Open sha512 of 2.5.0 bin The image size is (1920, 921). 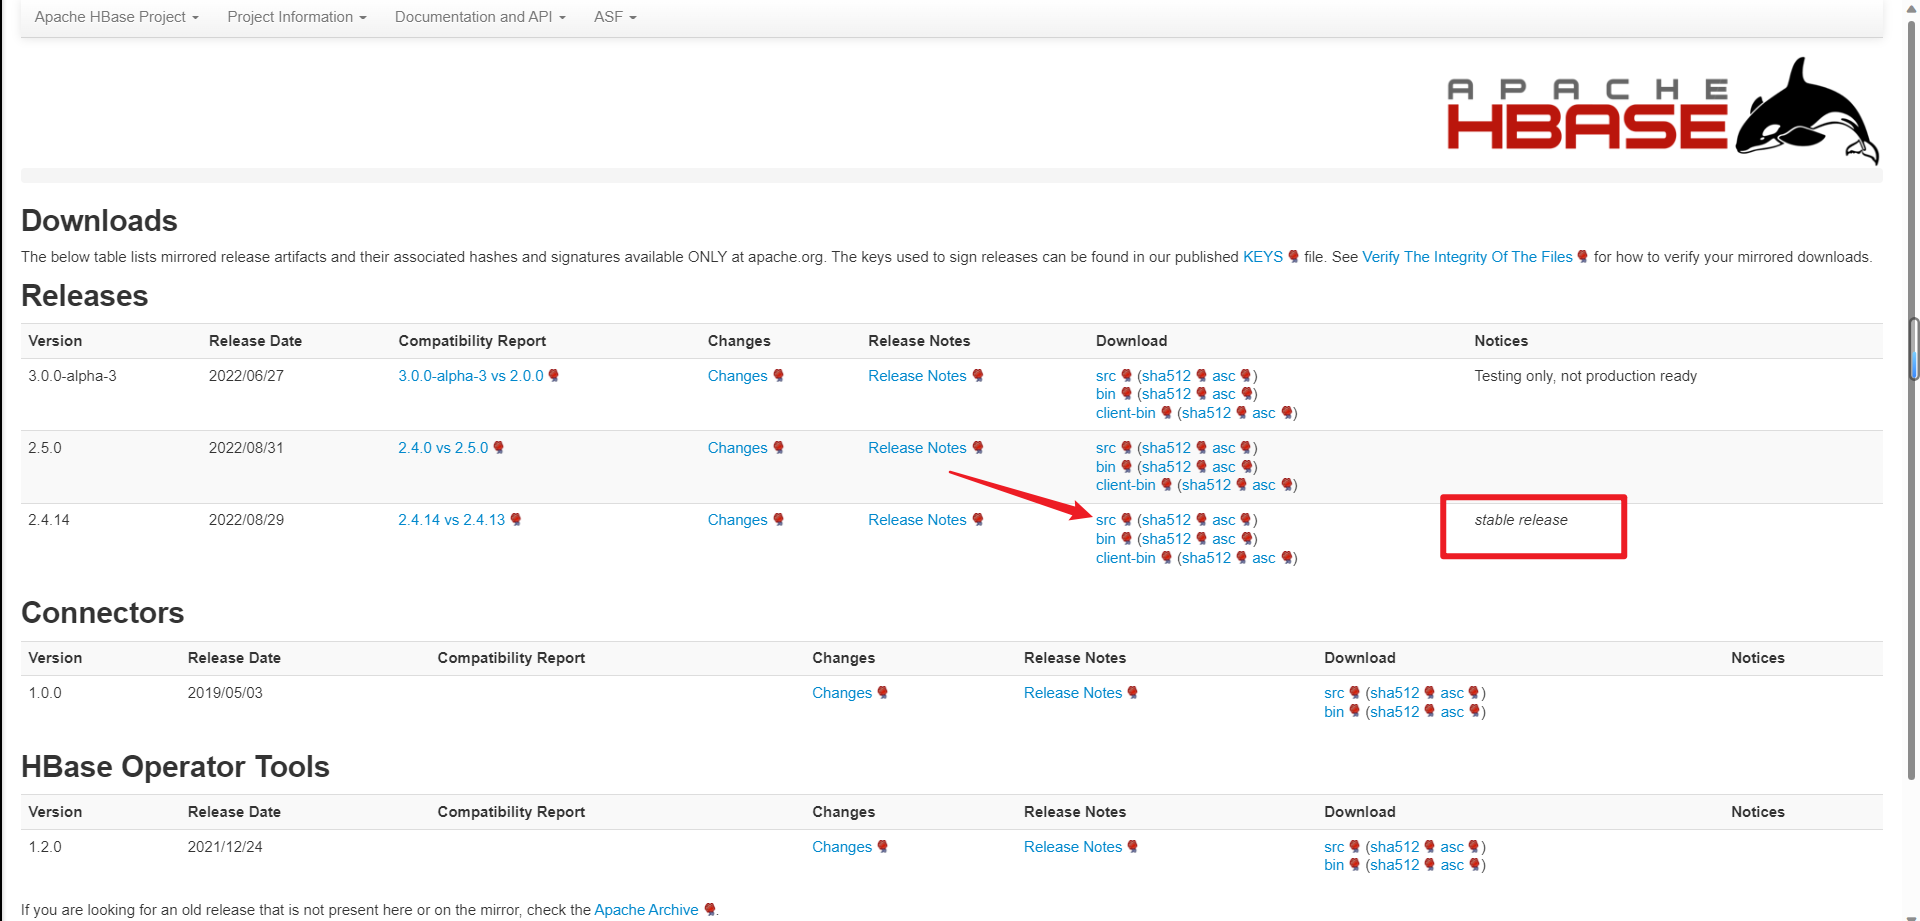tap(1166, 467)
